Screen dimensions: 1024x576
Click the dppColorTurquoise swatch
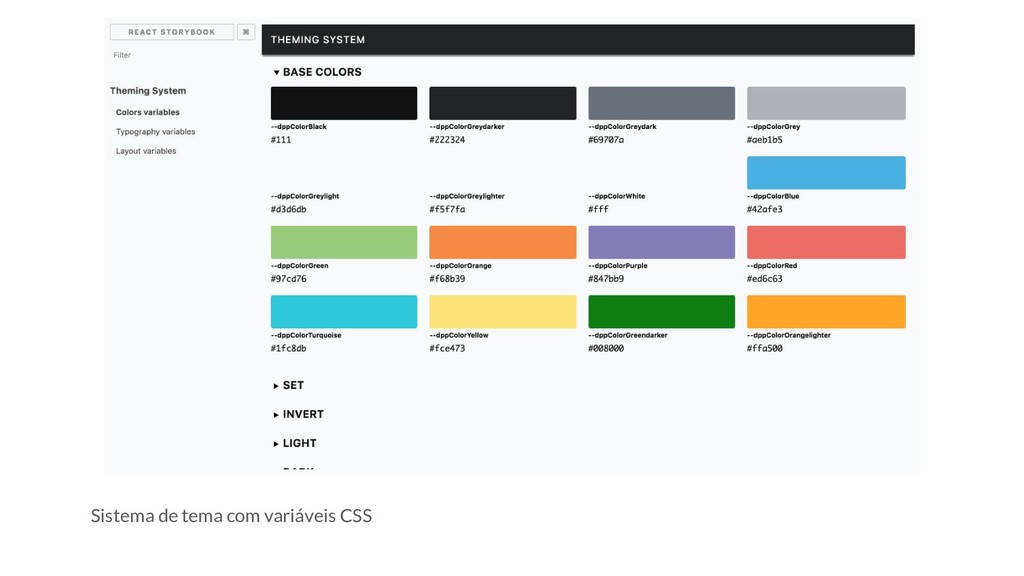344,312
